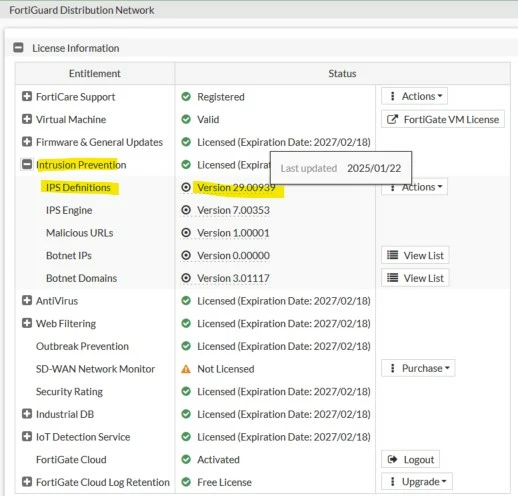Click the Malicious URLs version circle icon
Image resolution: width=518 pixels, height=496 pixels.
click(x=186, y=233)
